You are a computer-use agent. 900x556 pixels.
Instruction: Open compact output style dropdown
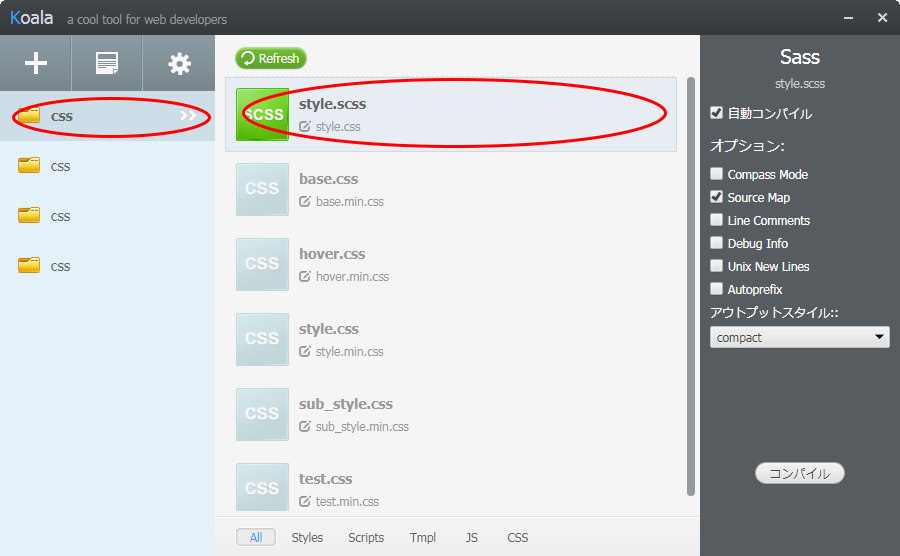[x=800, y=337]
